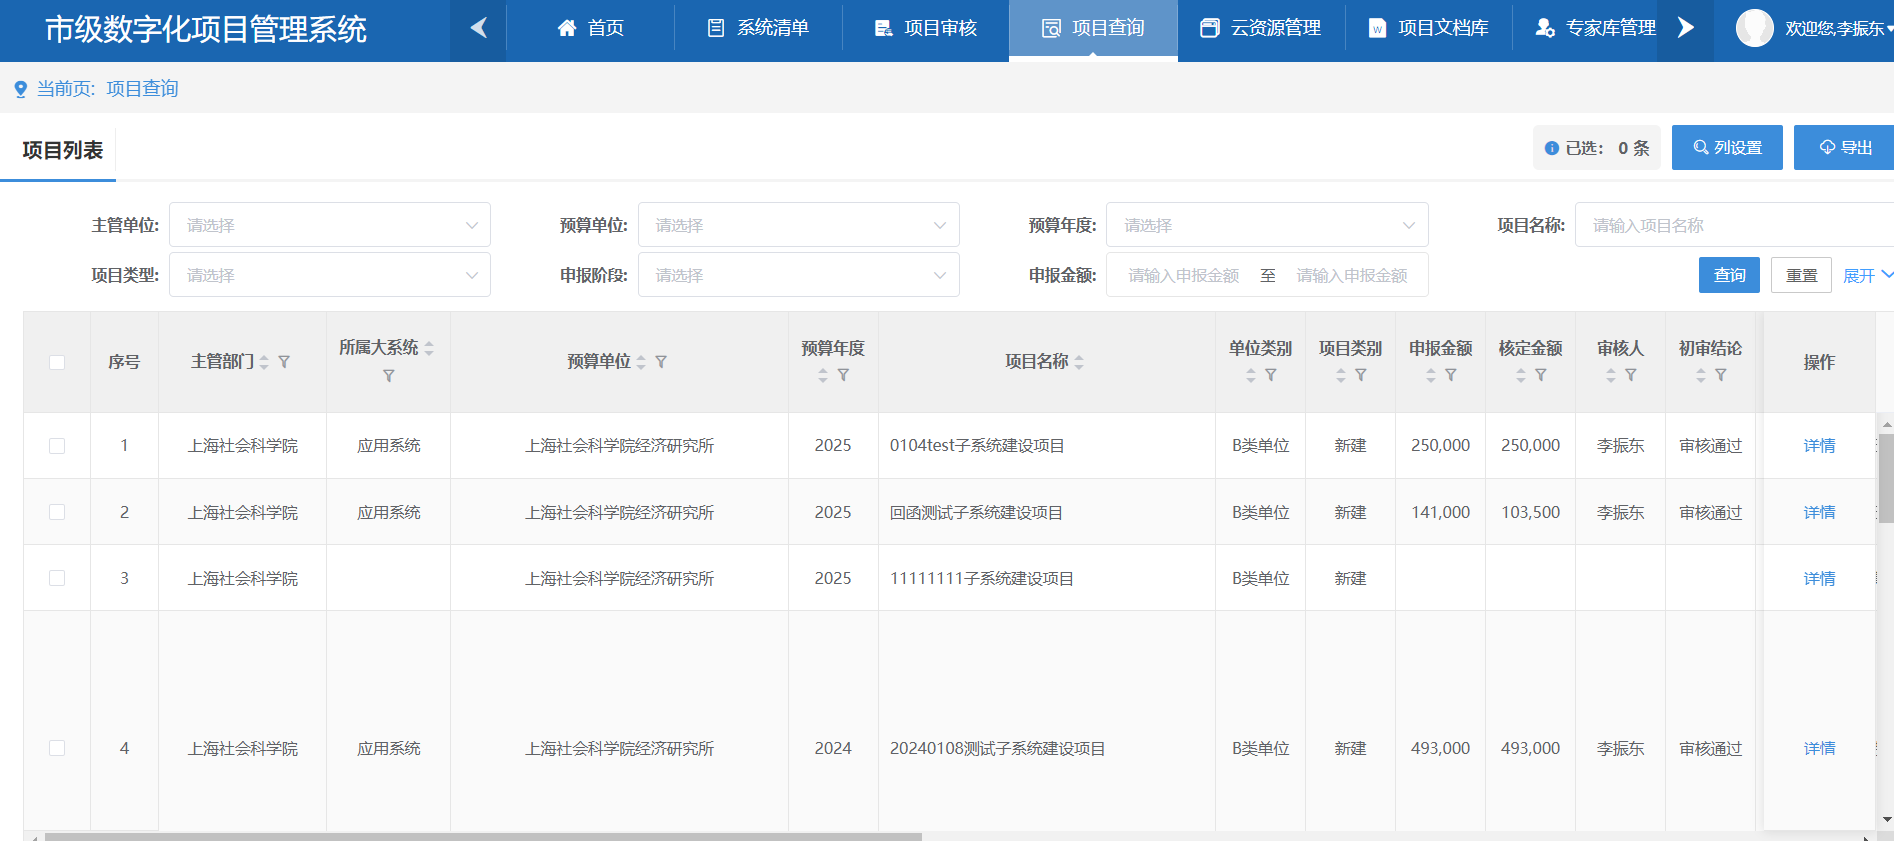Viewport: 1894px width, 841px height.
Task: Open the 项目文档库 menu item
Action: 1428,28
